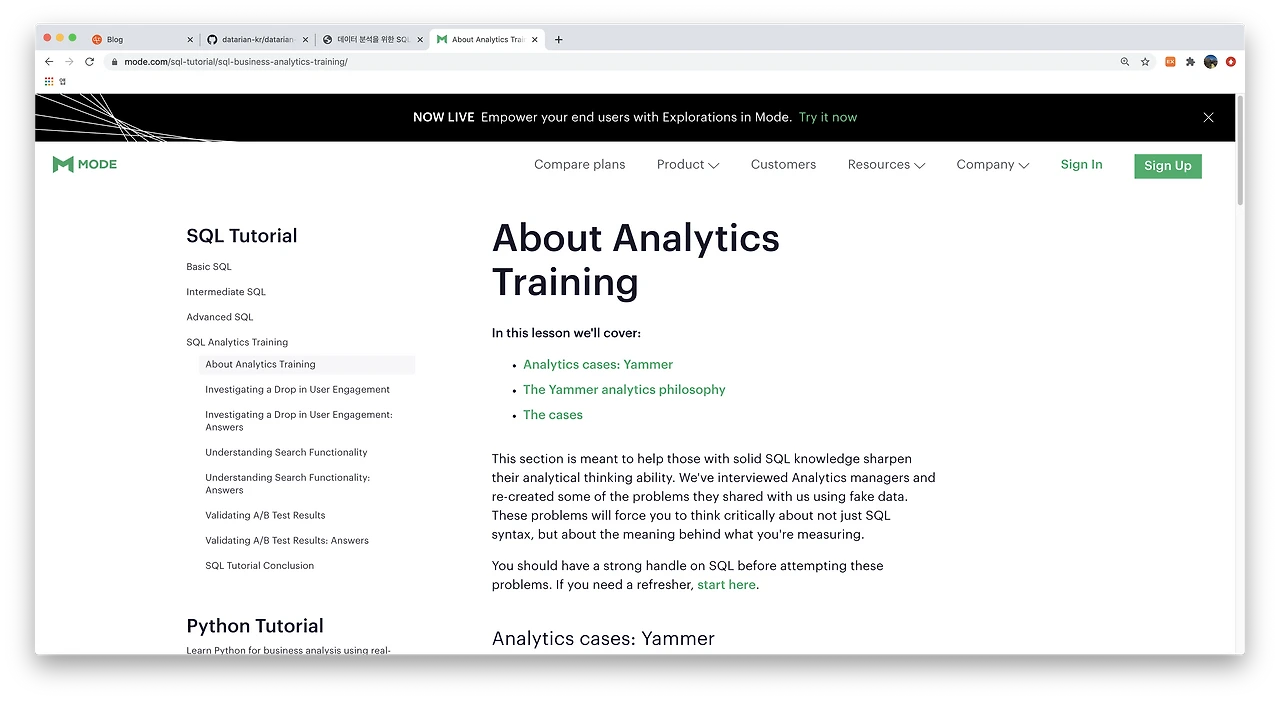Image resolution: width=1280 pixels, height=701 pixels.
Task: Open Basic SQL in sidebar
Action: (x=209, y=267)
